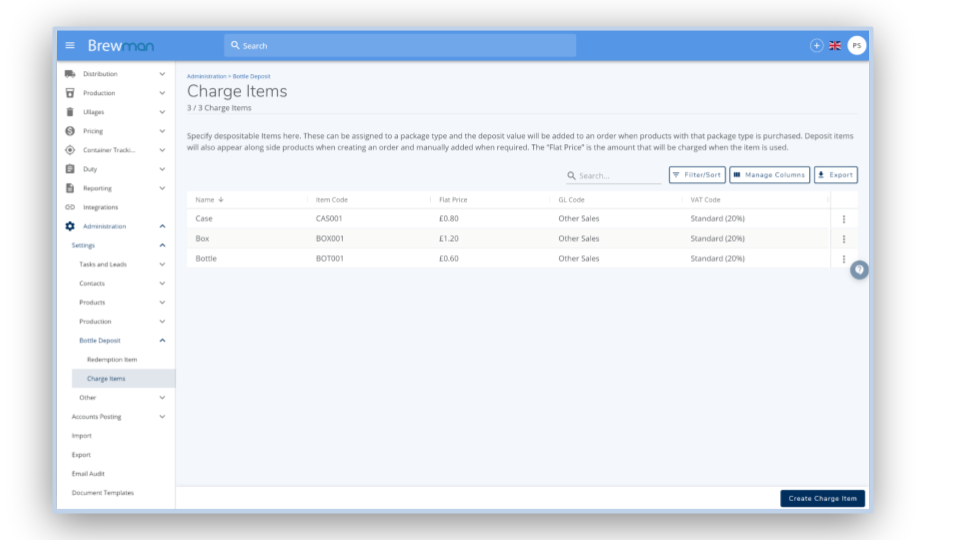The width and height of the screenshot is (960, 540).
Task: Click the Export table button
Action: coord(836,175)
